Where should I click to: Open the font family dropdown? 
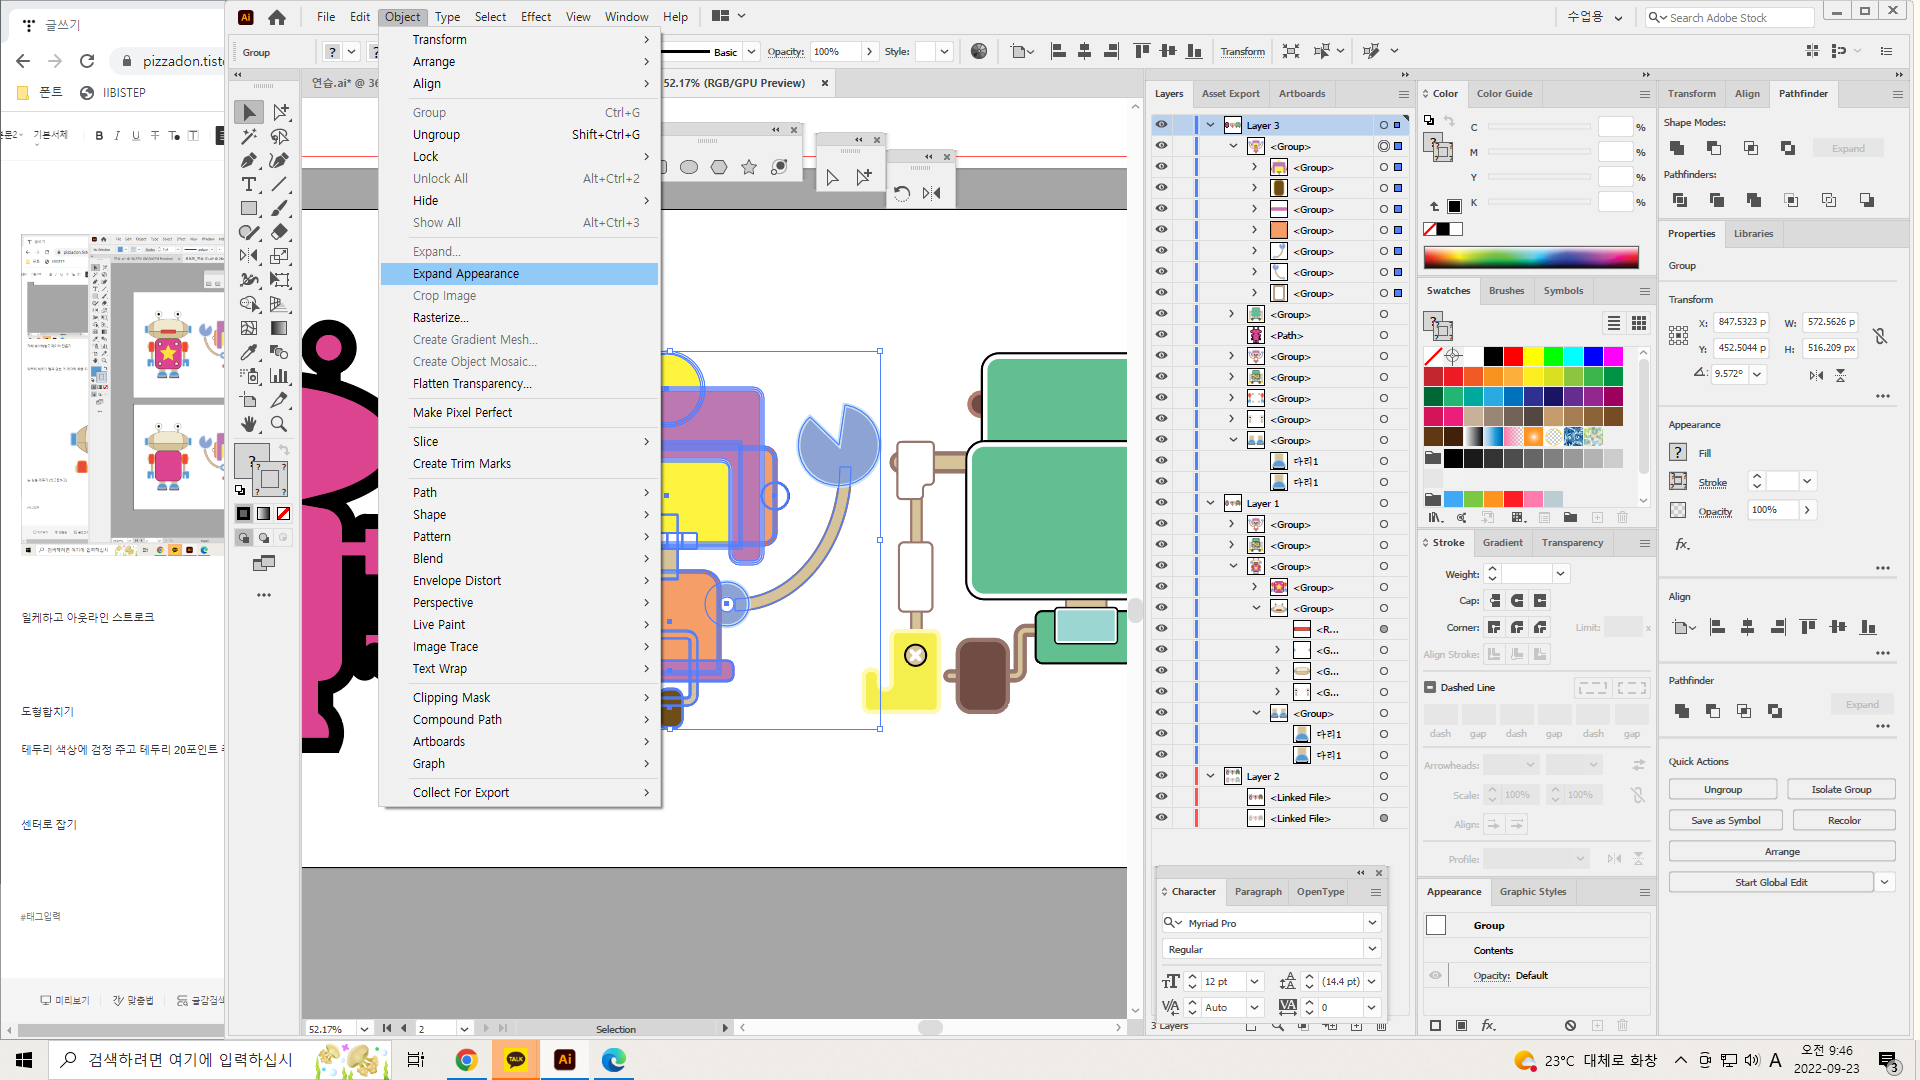tap(1372, 923)
